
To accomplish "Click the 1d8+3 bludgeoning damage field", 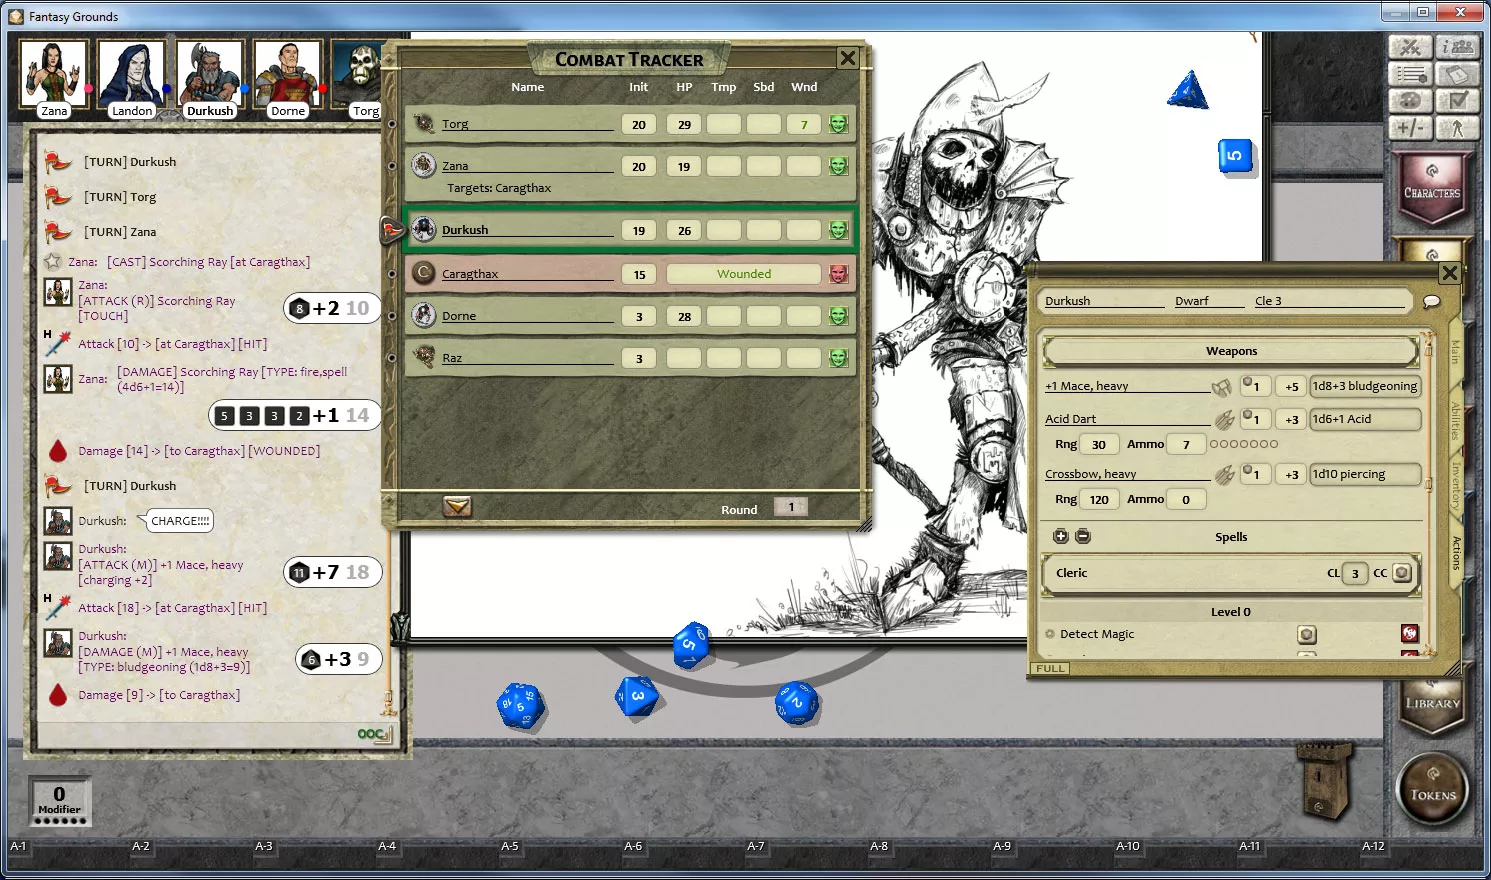I will pyautogui.click(x=1365, y=386).
